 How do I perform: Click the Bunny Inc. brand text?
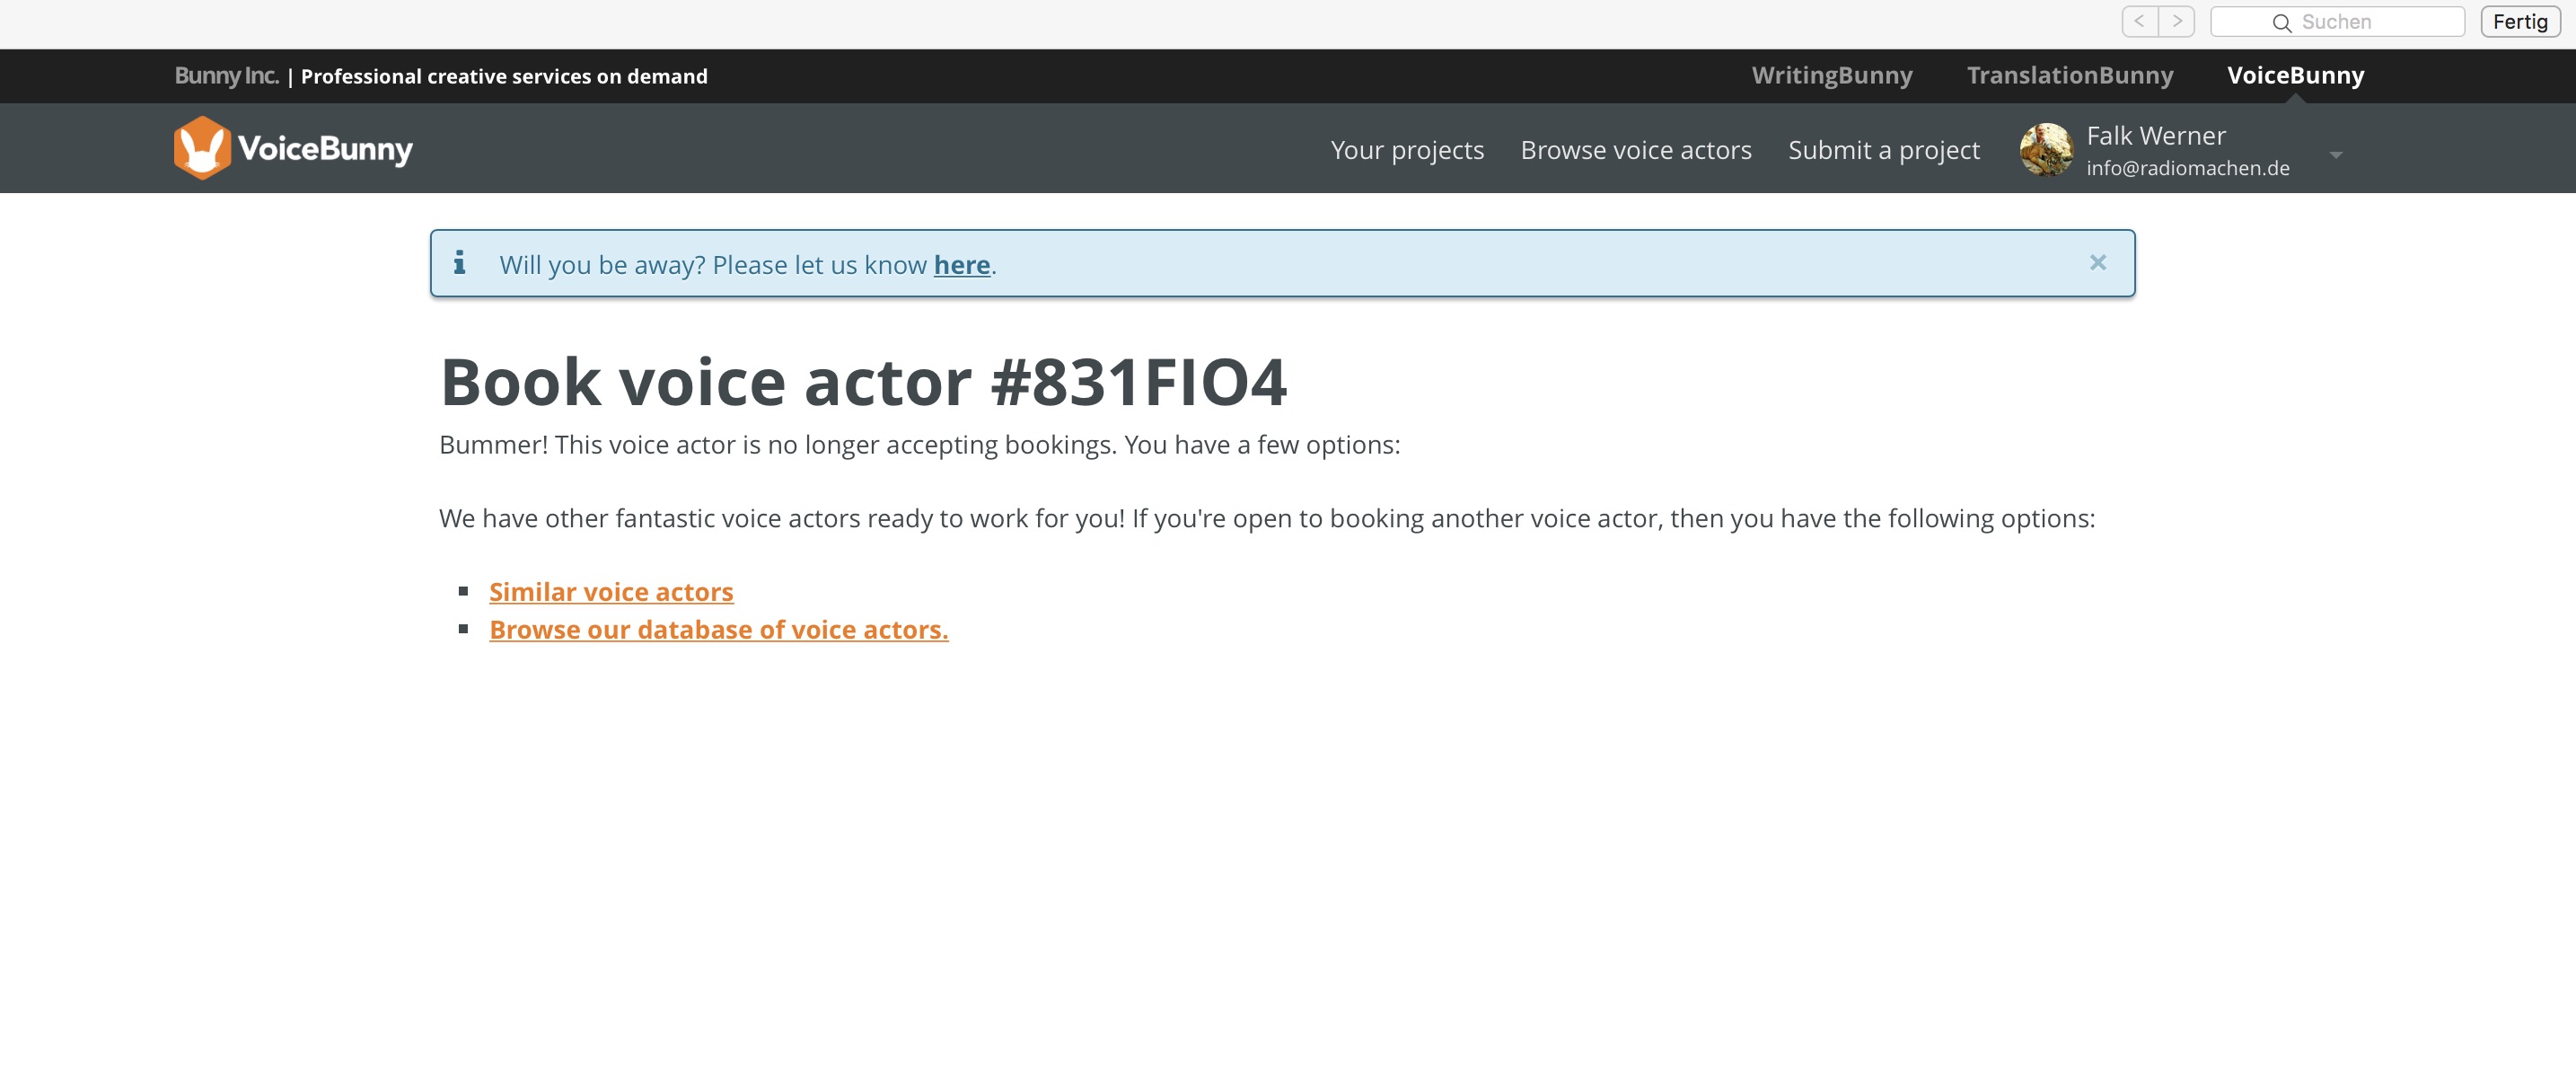(x=226, y=76)
